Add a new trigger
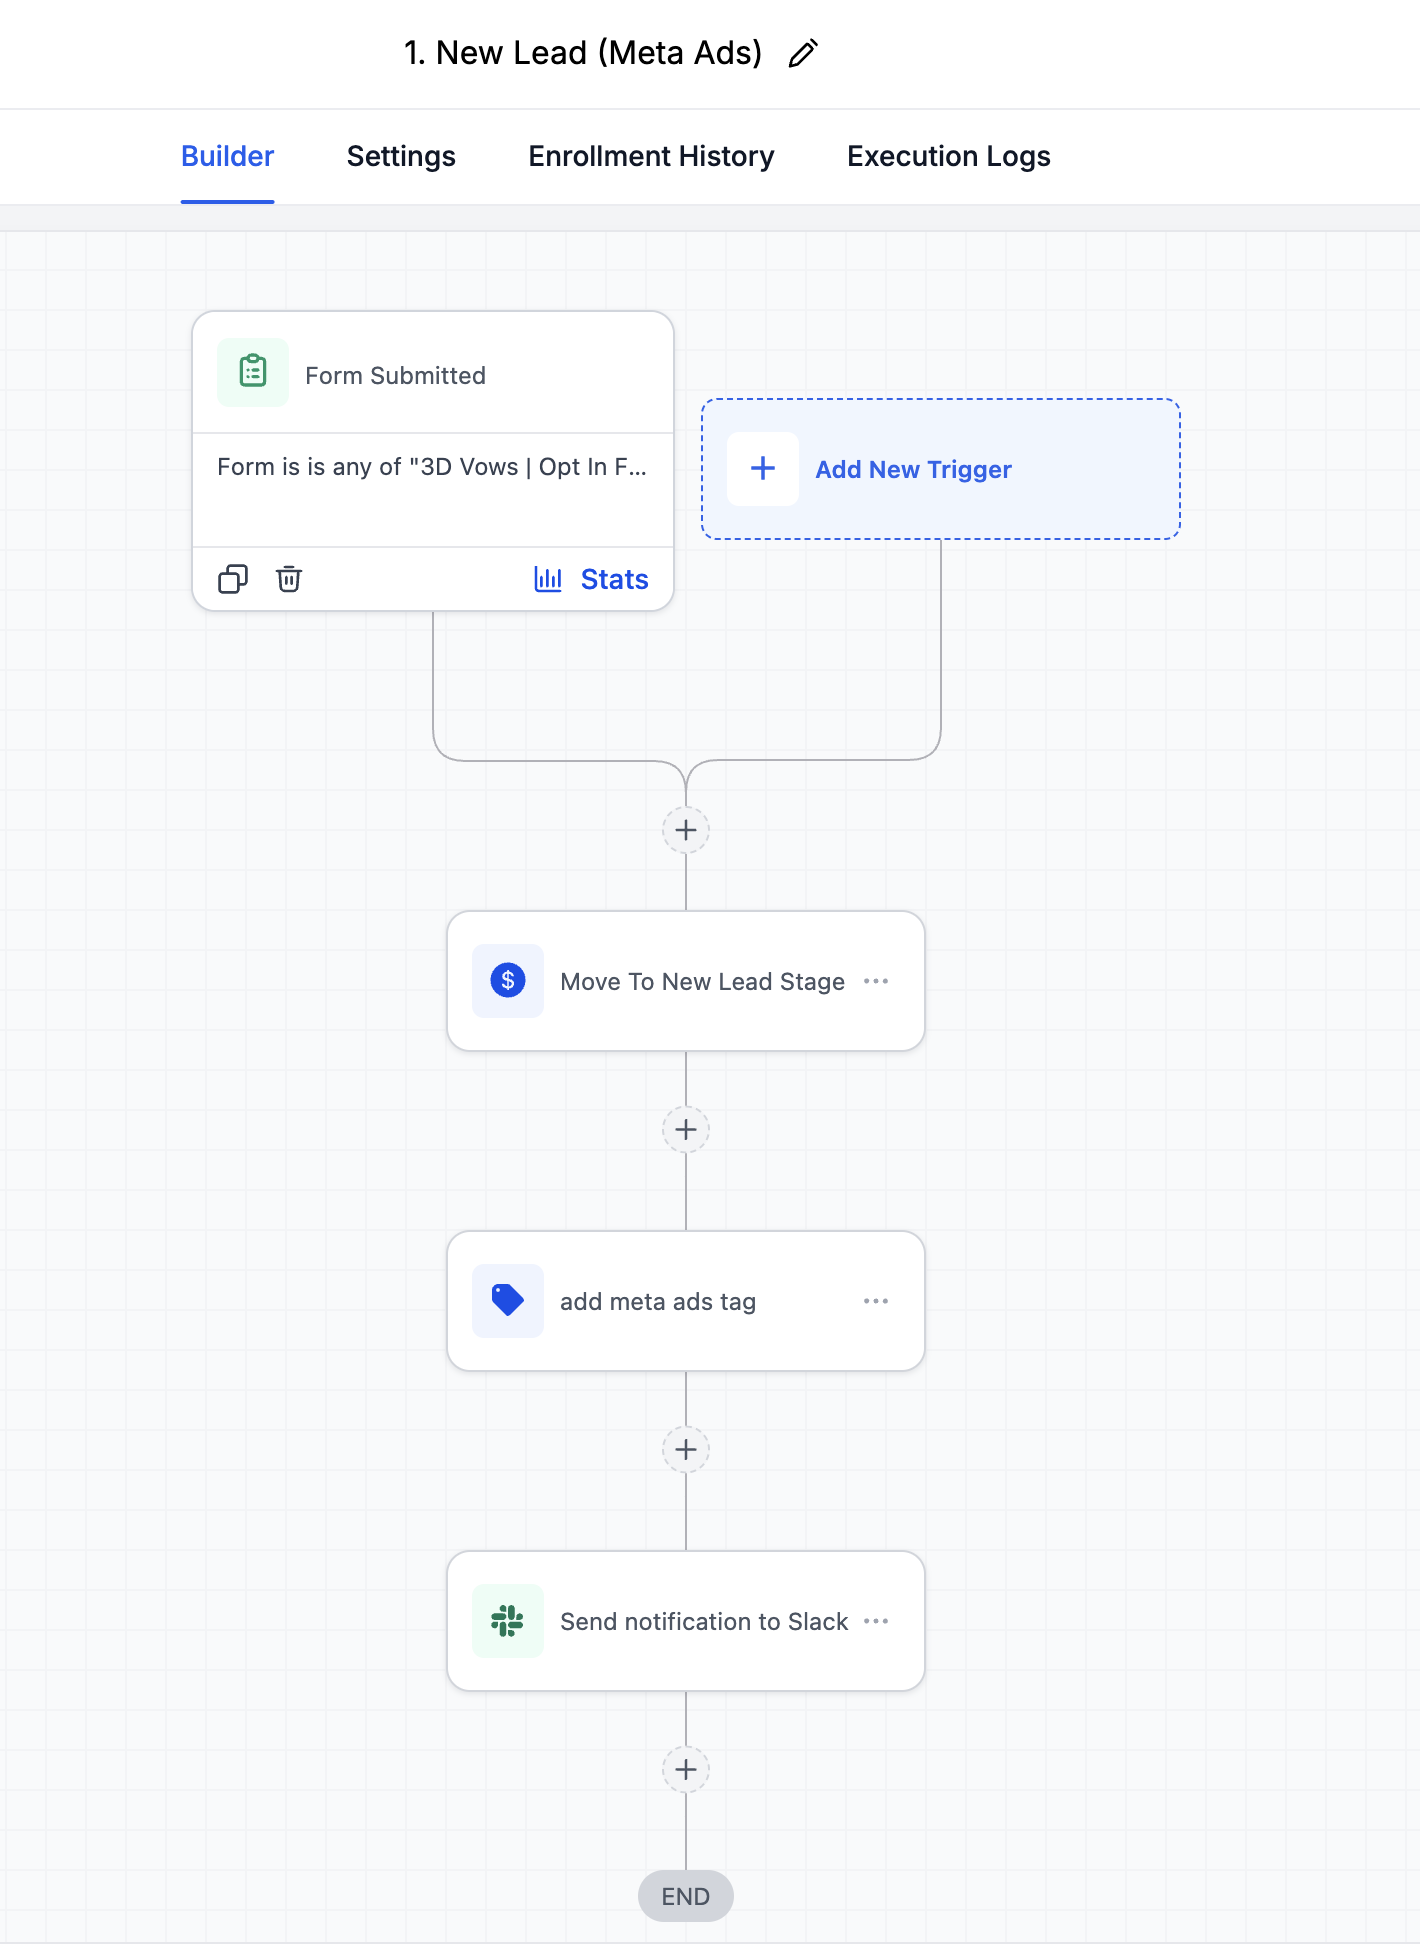Viewport: 1420px width, 1944px height. click(941, 469)
